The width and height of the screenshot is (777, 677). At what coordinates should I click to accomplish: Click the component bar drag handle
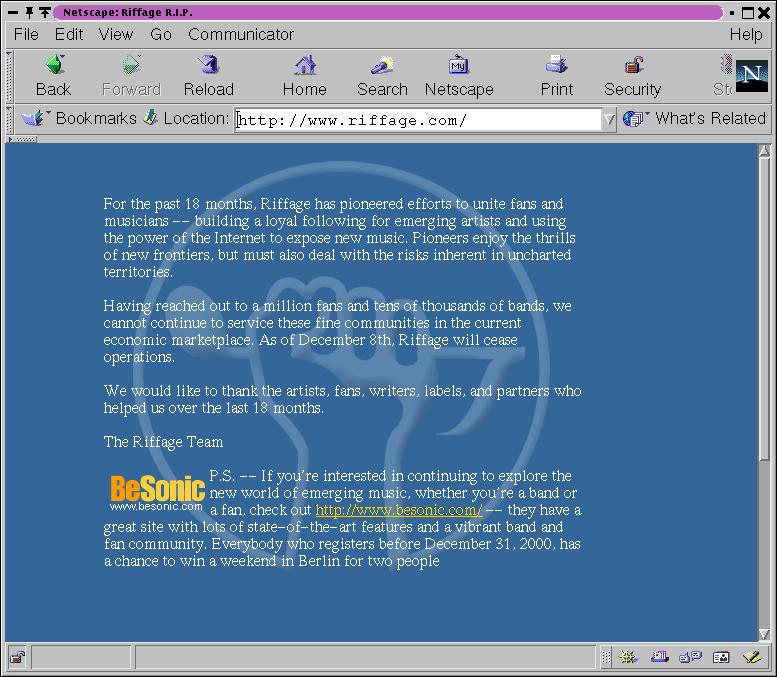(x=606, y=658)
